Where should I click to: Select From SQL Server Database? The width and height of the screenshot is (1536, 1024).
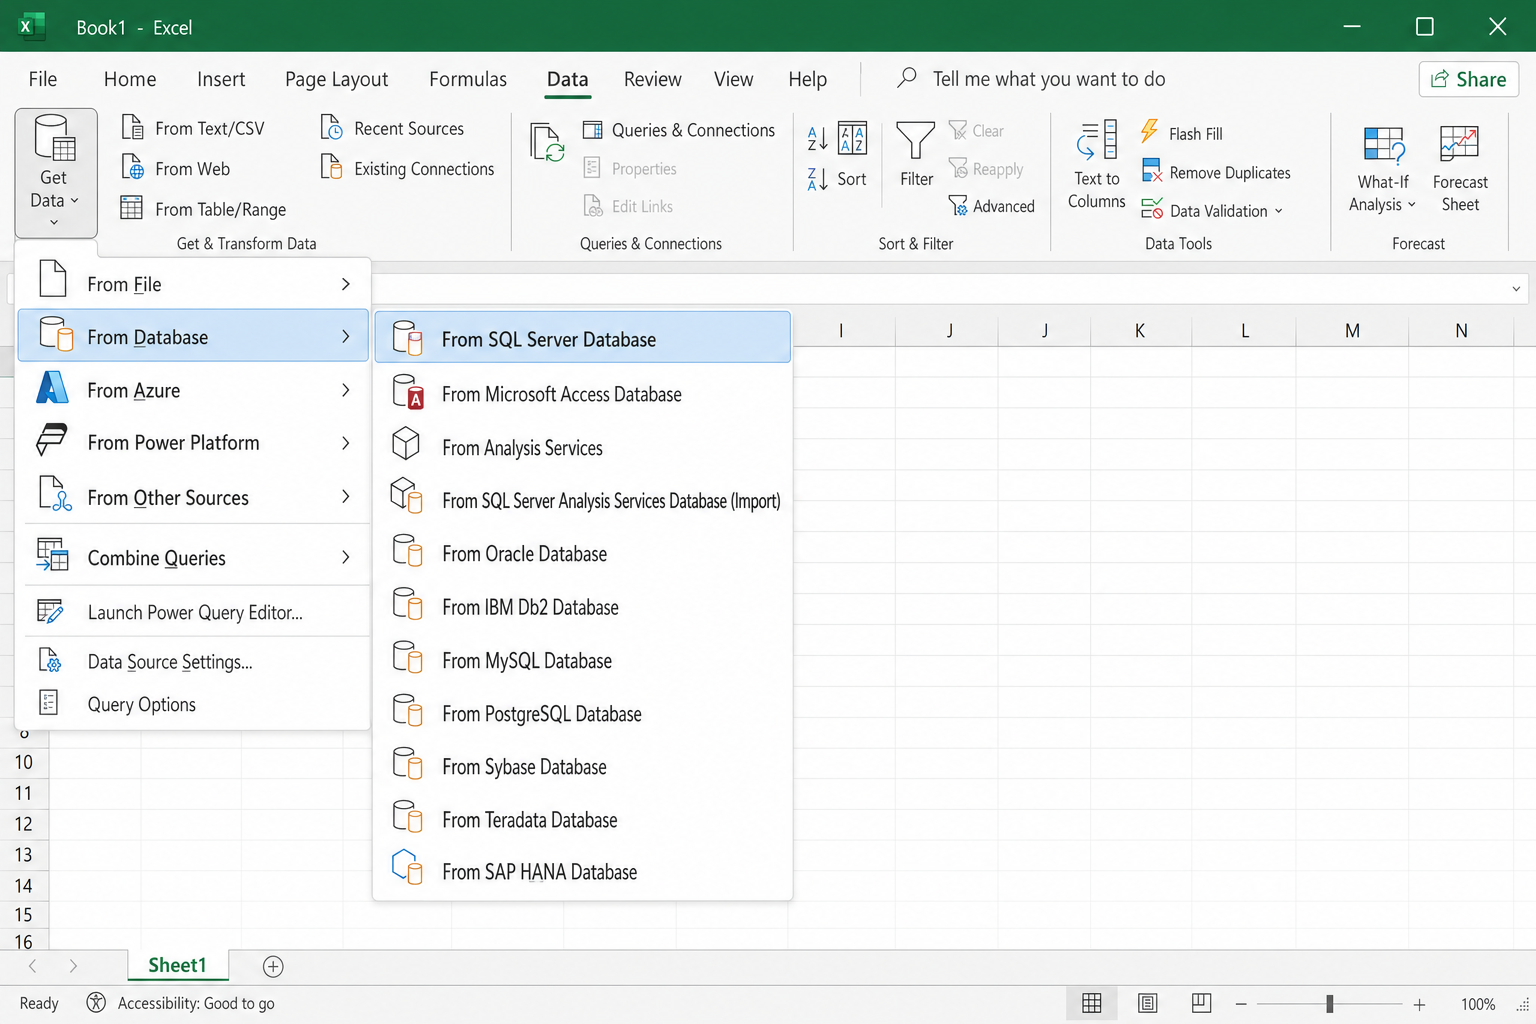pos(582,338)
